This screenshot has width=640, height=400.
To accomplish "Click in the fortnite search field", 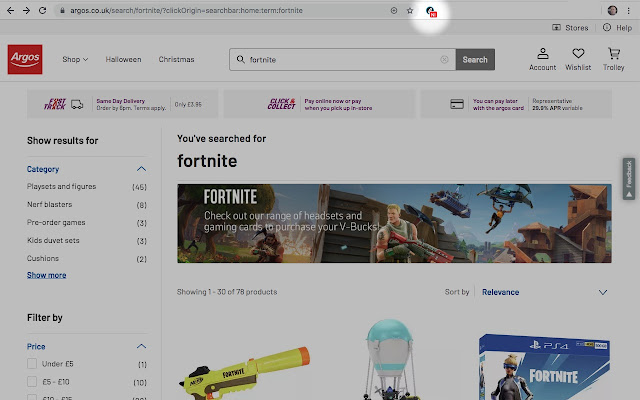I will (x=342, y=60).
